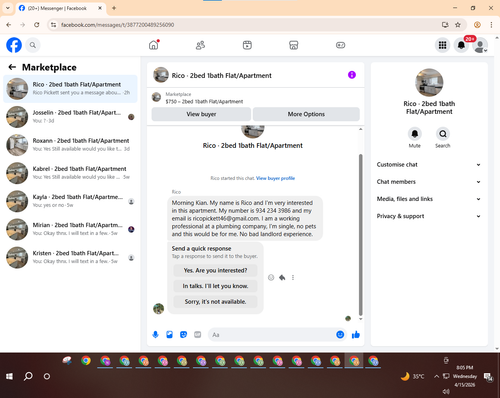The height and width of the screenshot is (398, 500).
Task: Open the Kayla conversation in the list
Action: (x=70, y=201)
